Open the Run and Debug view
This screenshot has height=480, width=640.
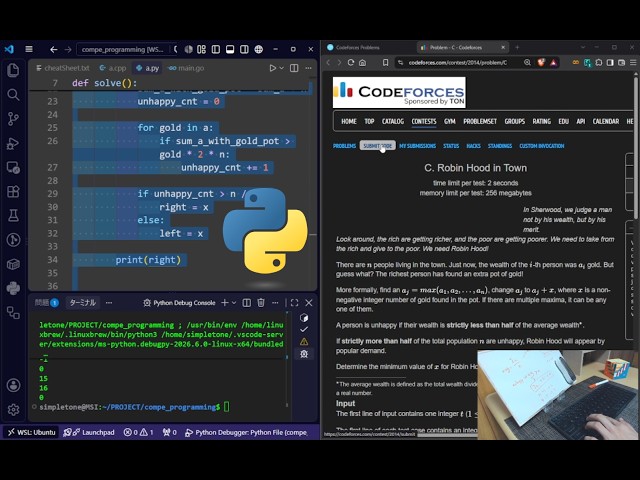tap(13, 143)
